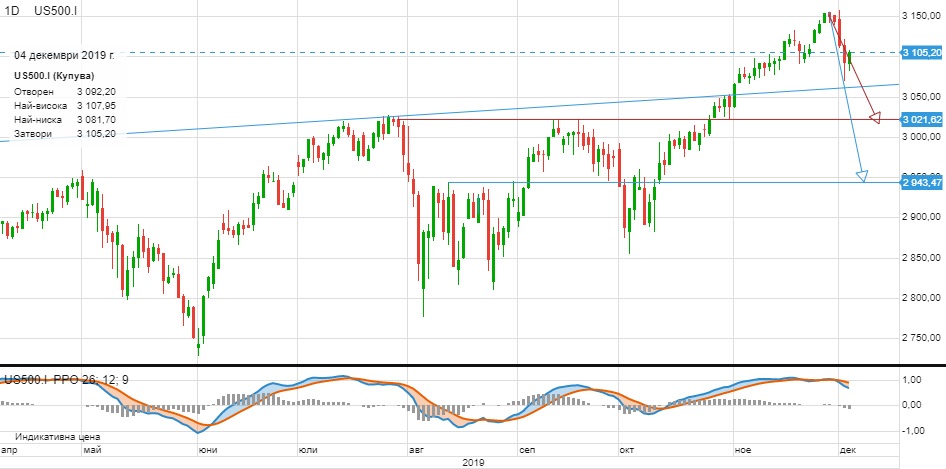Click the 3 150,00 price axis label
The width and height of the screenshot is (946, 469).
click(922, 16)
